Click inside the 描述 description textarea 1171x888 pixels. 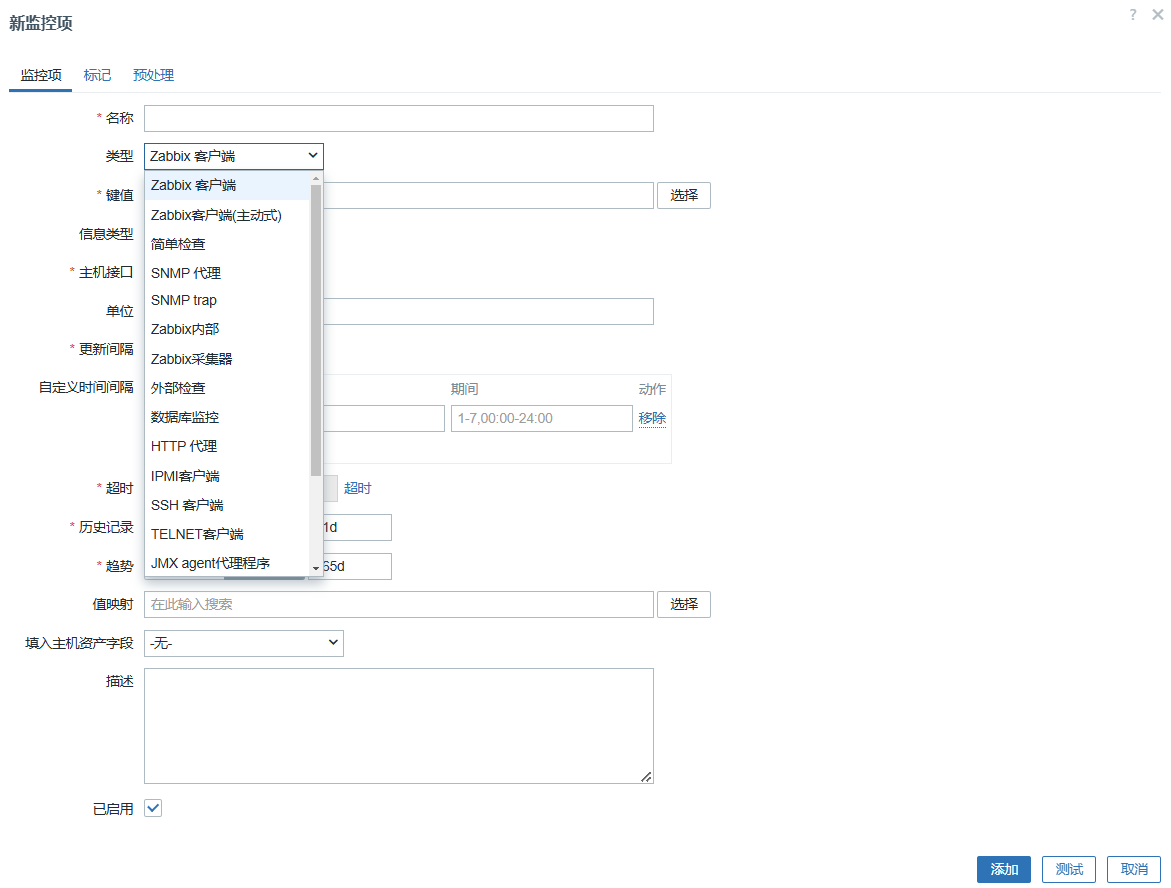coord(398,725)
